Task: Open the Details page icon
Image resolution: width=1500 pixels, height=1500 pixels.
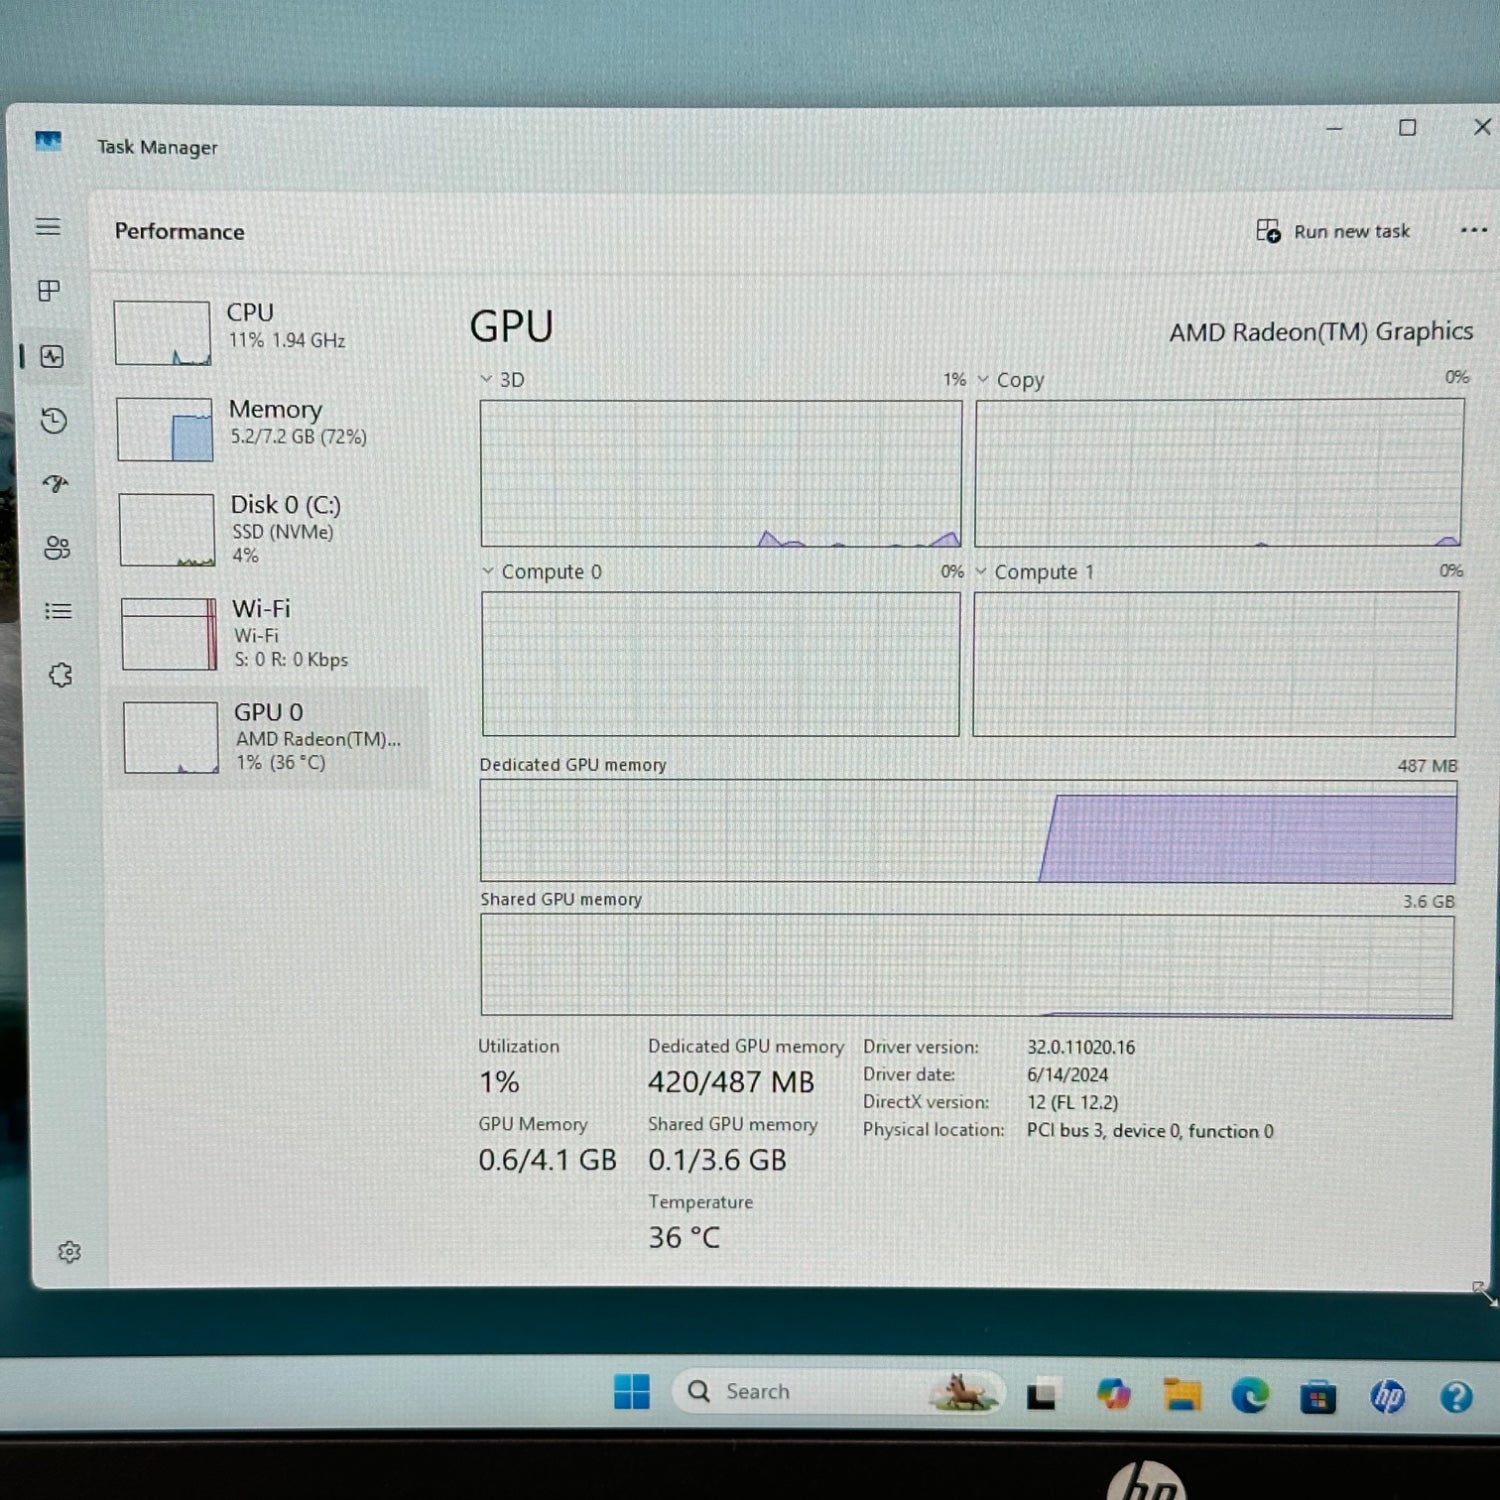Action: (58, 611)
